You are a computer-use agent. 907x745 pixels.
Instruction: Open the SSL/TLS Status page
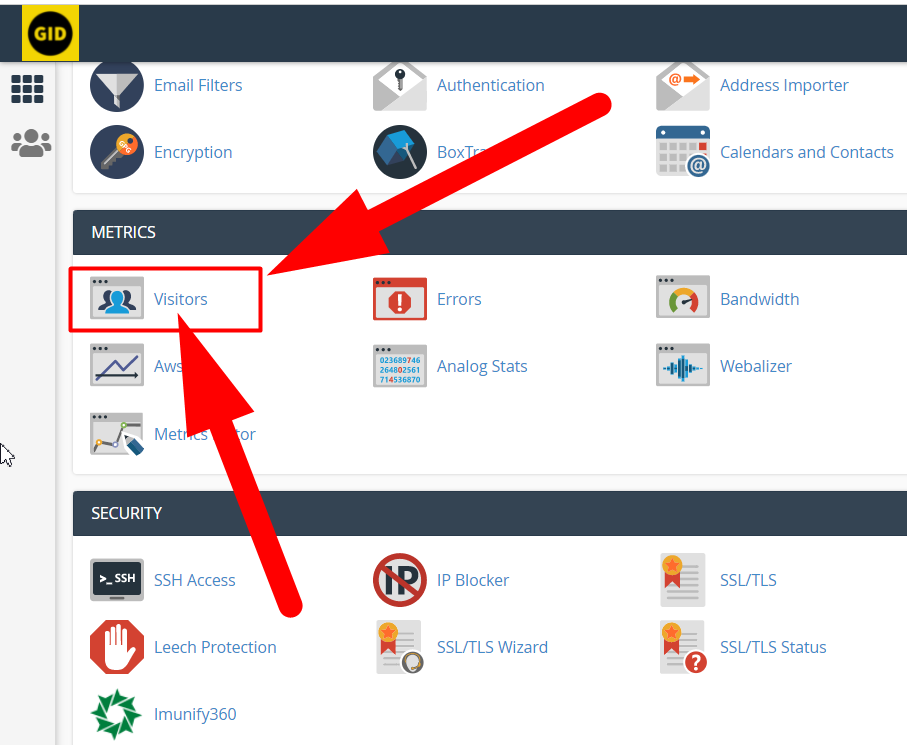[x=772, y=647]
